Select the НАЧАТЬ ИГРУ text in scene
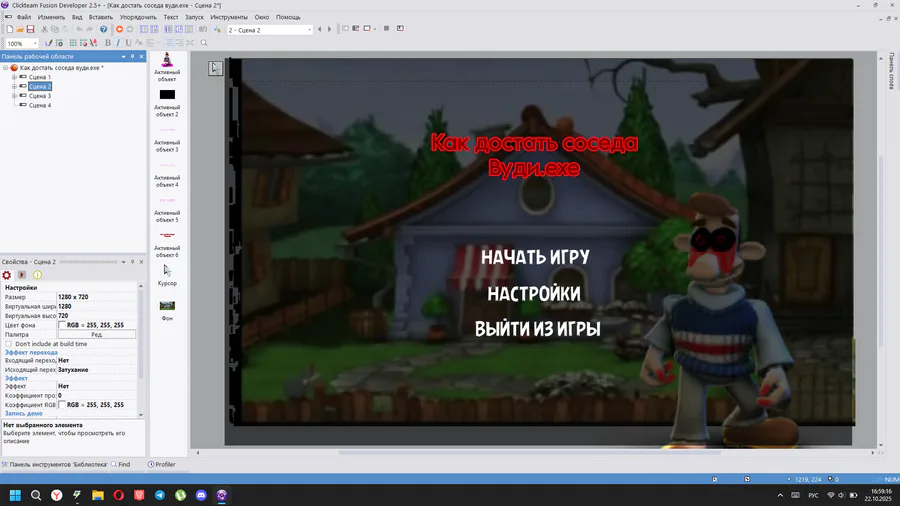This screenshot has height=506, width=900. click(x=535, y=257)
